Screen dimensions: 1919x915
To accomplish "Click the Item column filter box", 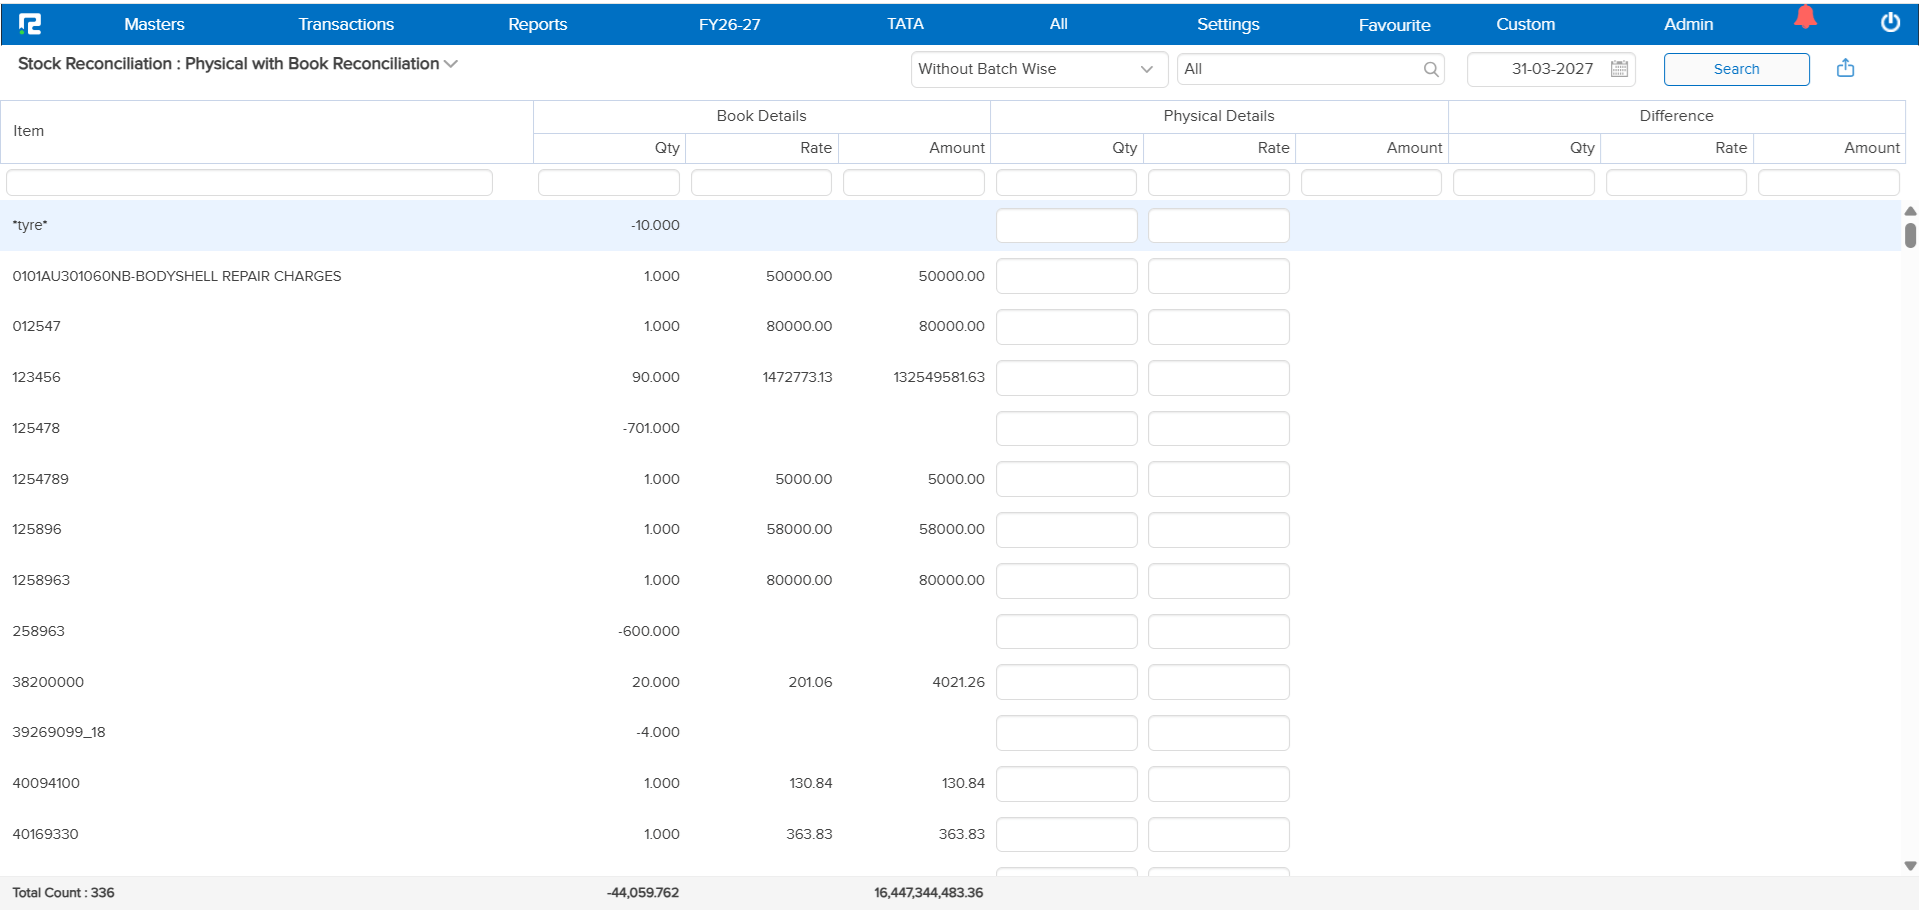I will [x=249, y=182].
